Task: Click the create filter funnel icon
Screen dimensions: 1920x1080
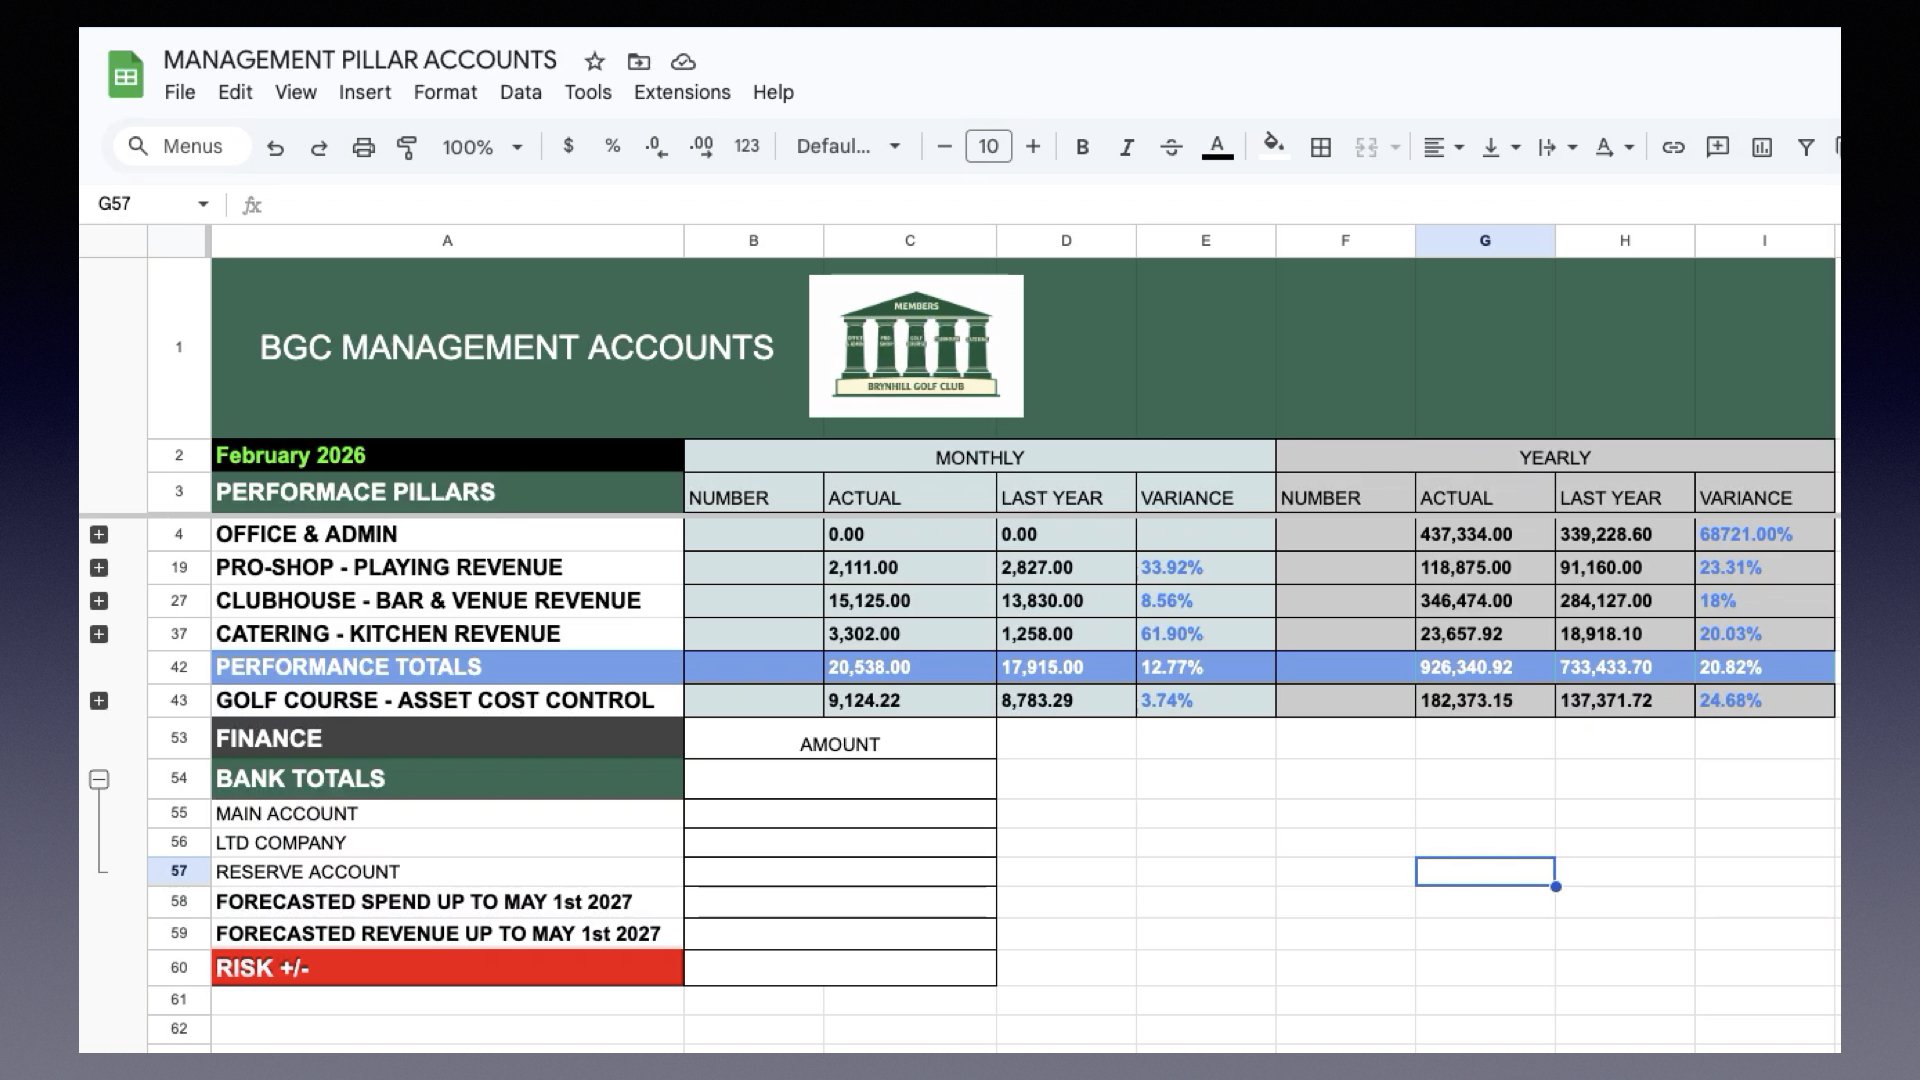Action: tap(1806, 148)
